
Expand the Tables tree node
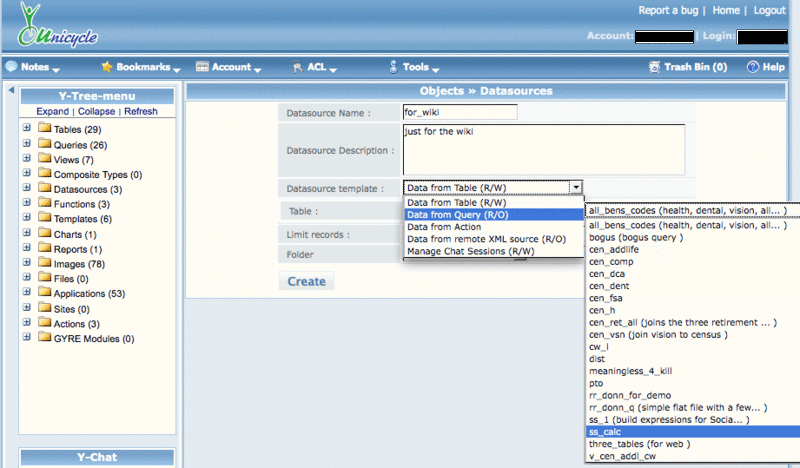[x=27, y=130]
